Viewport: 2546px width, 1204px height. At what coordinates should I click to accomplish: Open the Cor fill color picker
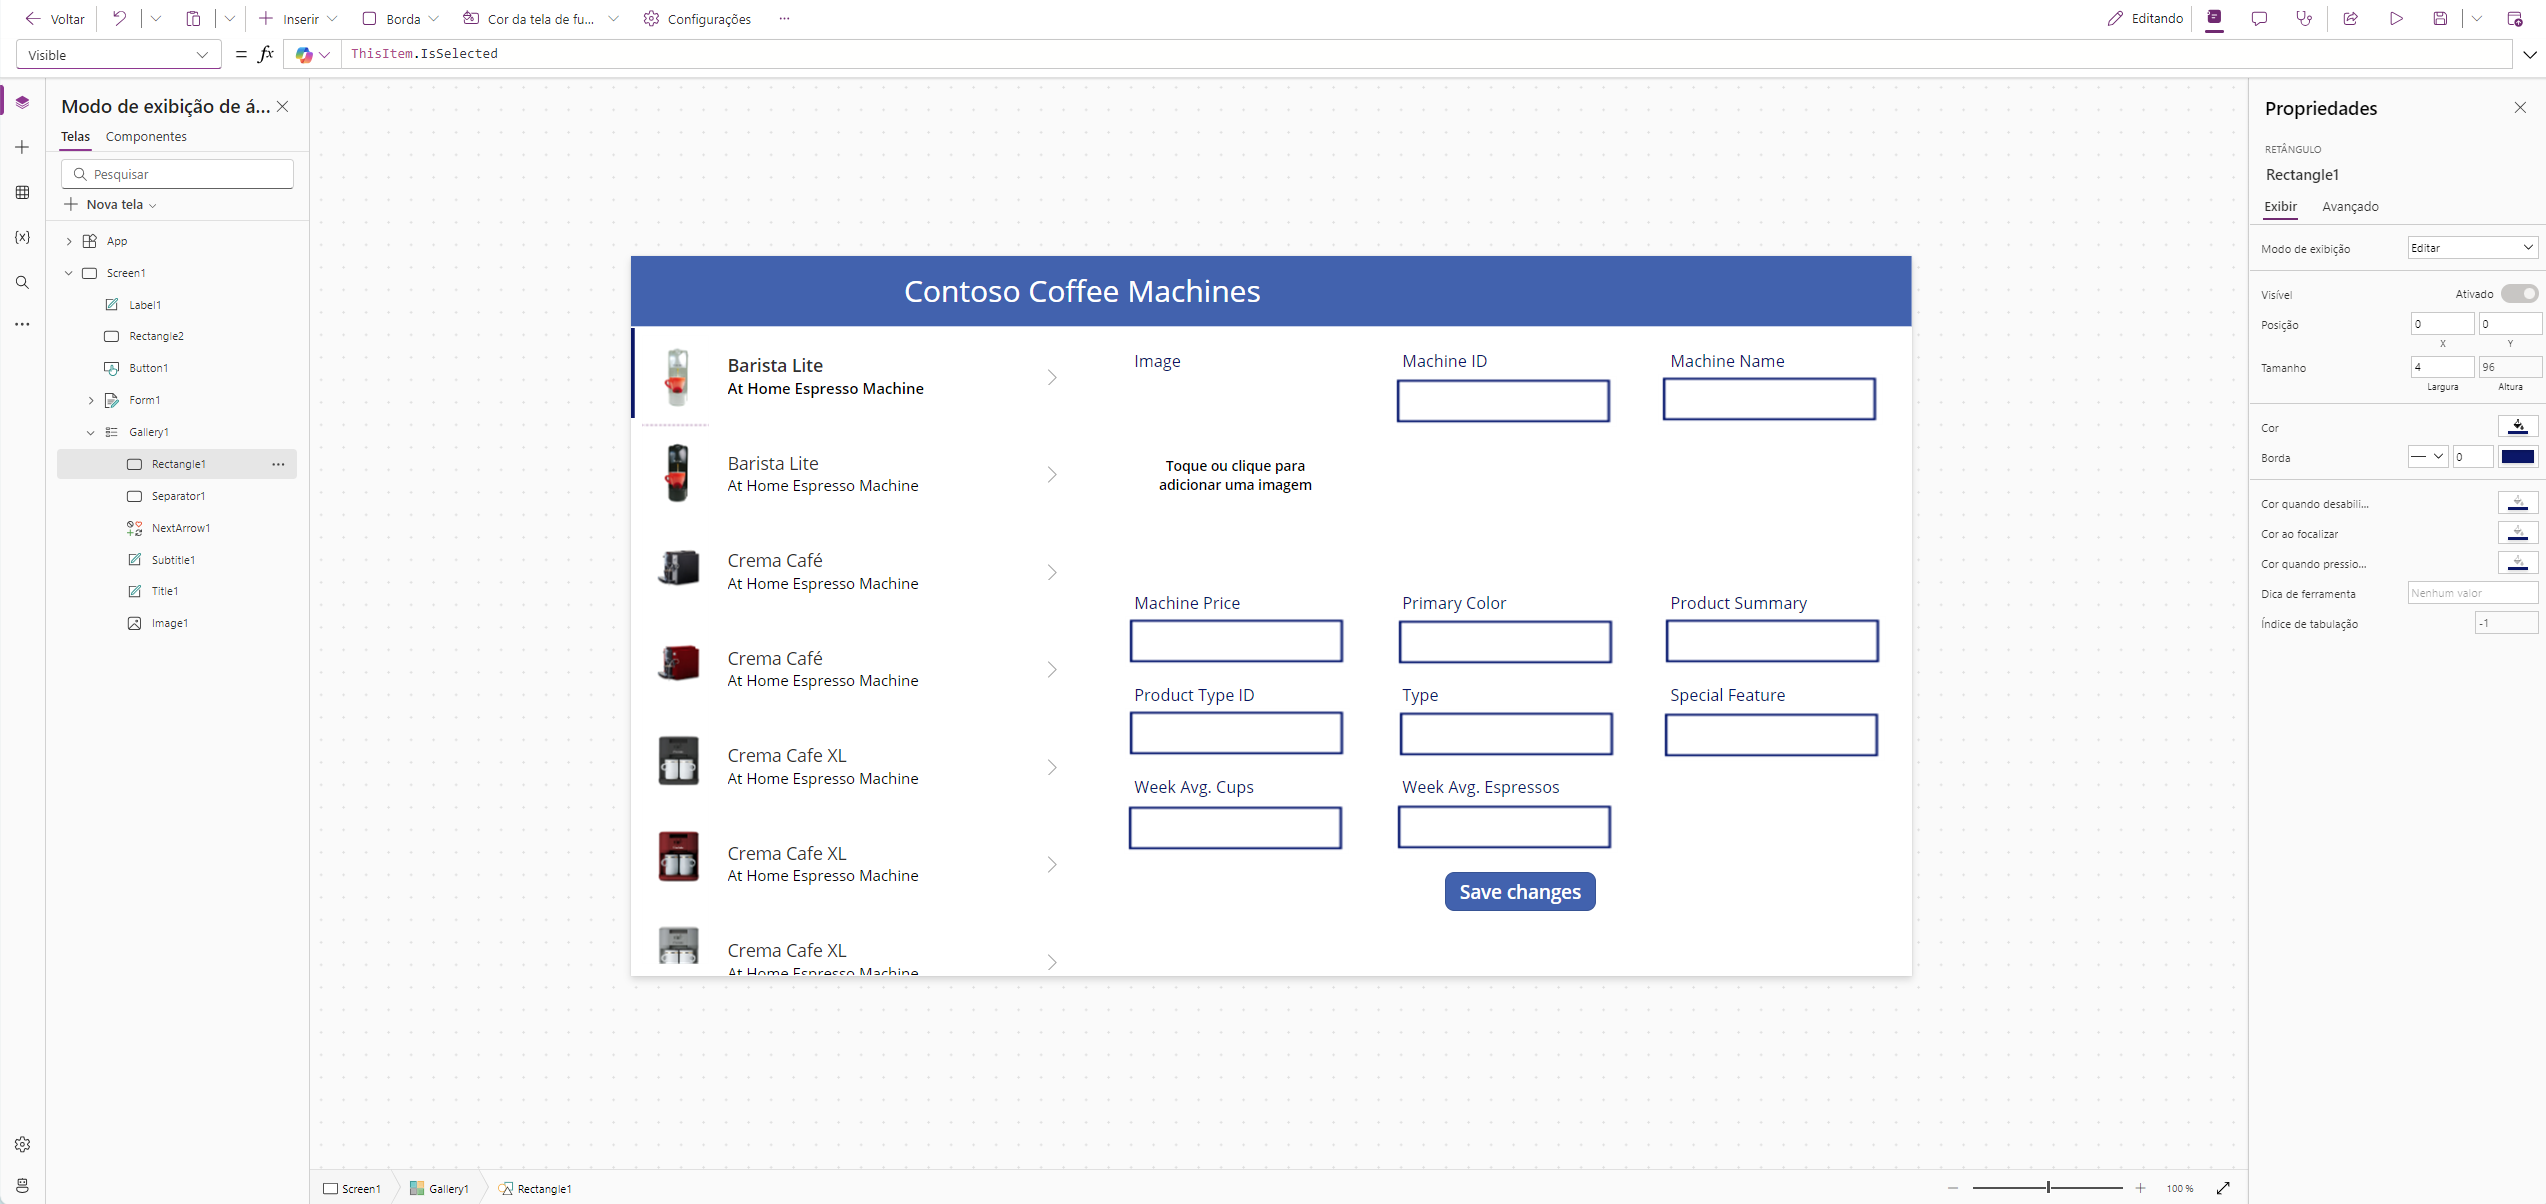2518,427
